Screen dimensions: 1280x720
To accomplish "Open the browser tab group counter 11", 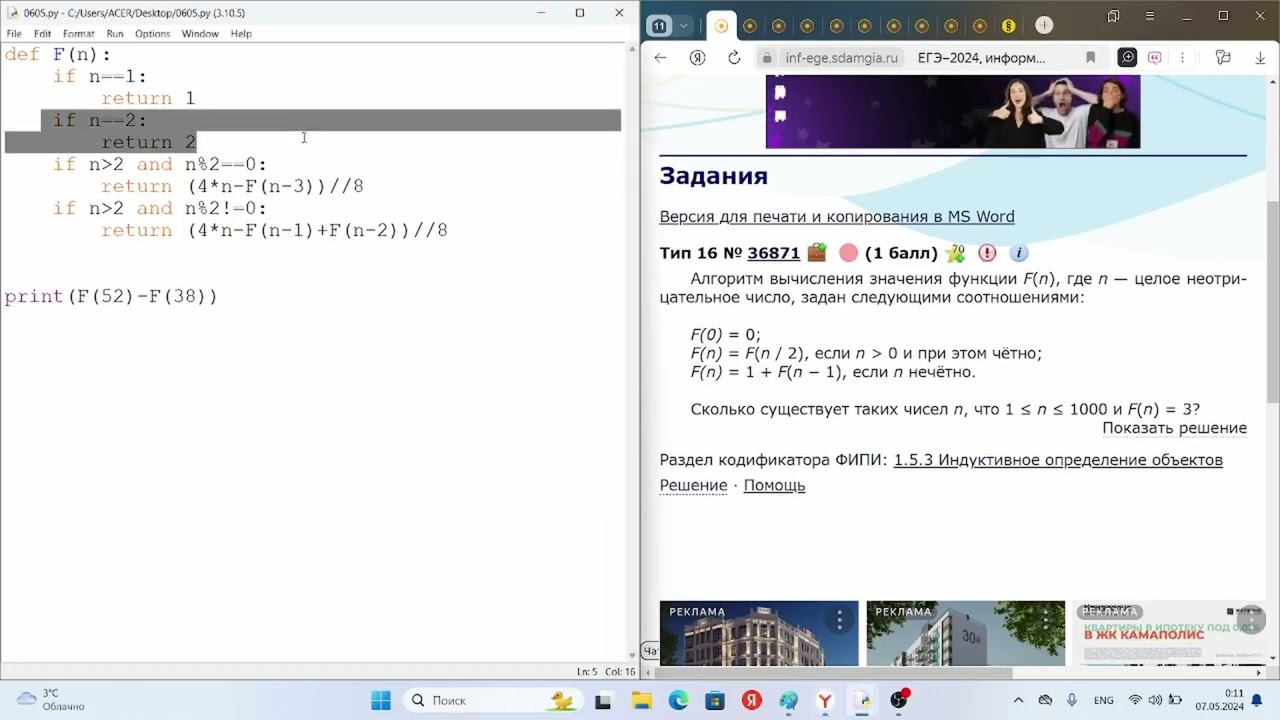I will click(x=659, y=26).
